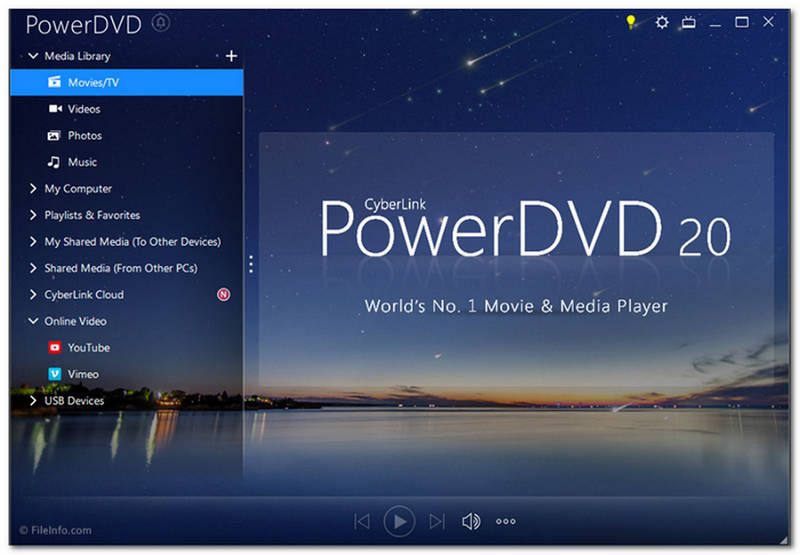Expand My Computer tree node
This screenshot has width=800, height=555.
(x=33, y=188)
